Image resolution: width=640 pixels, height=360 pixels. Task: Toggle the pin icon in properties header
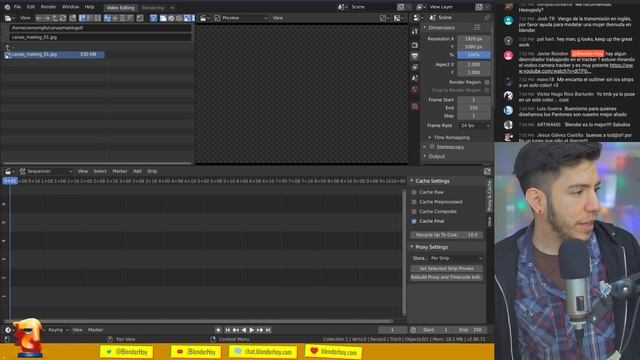coord(487,18)
